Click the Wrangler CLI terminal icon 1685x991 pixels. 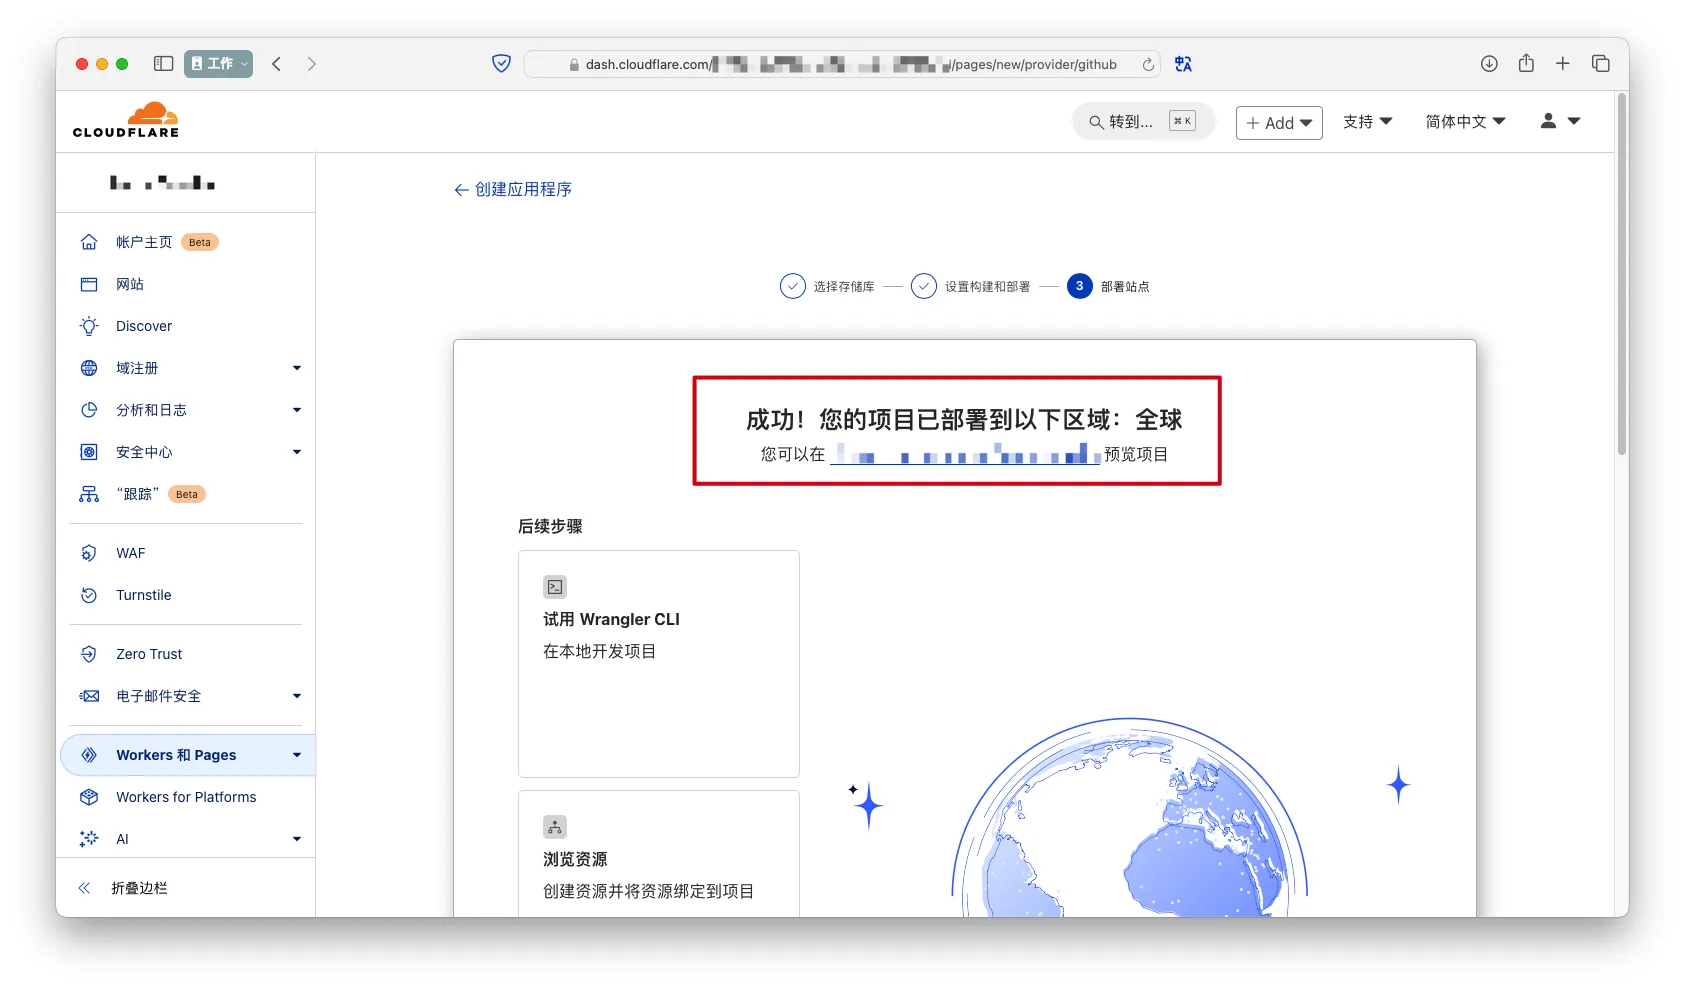click(x=555, y=587)
